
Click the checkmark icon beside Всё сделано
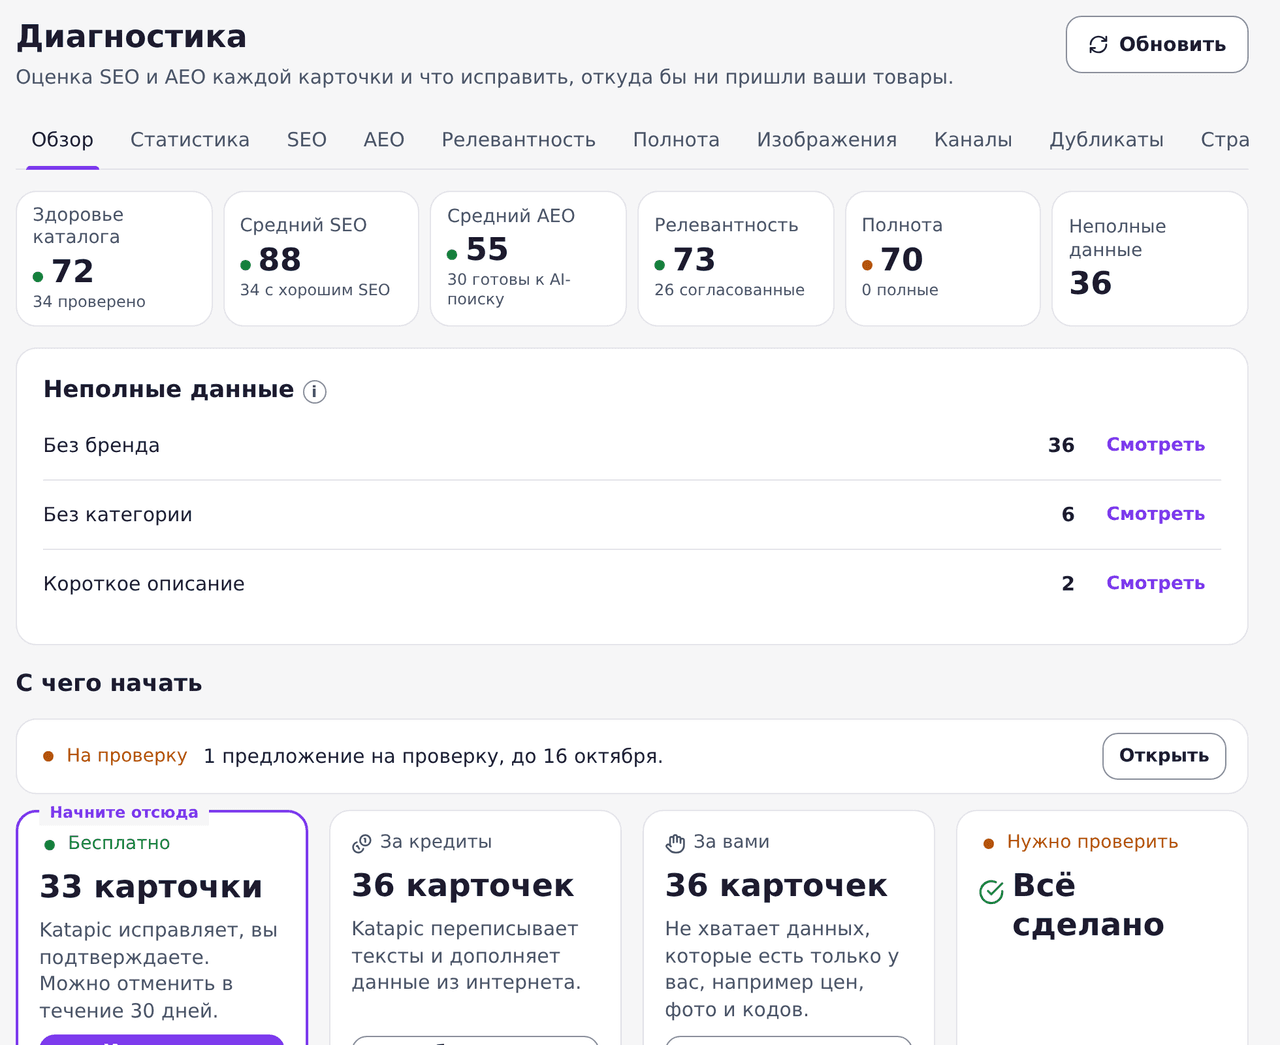pyautogui.click(x=991, y=891)
